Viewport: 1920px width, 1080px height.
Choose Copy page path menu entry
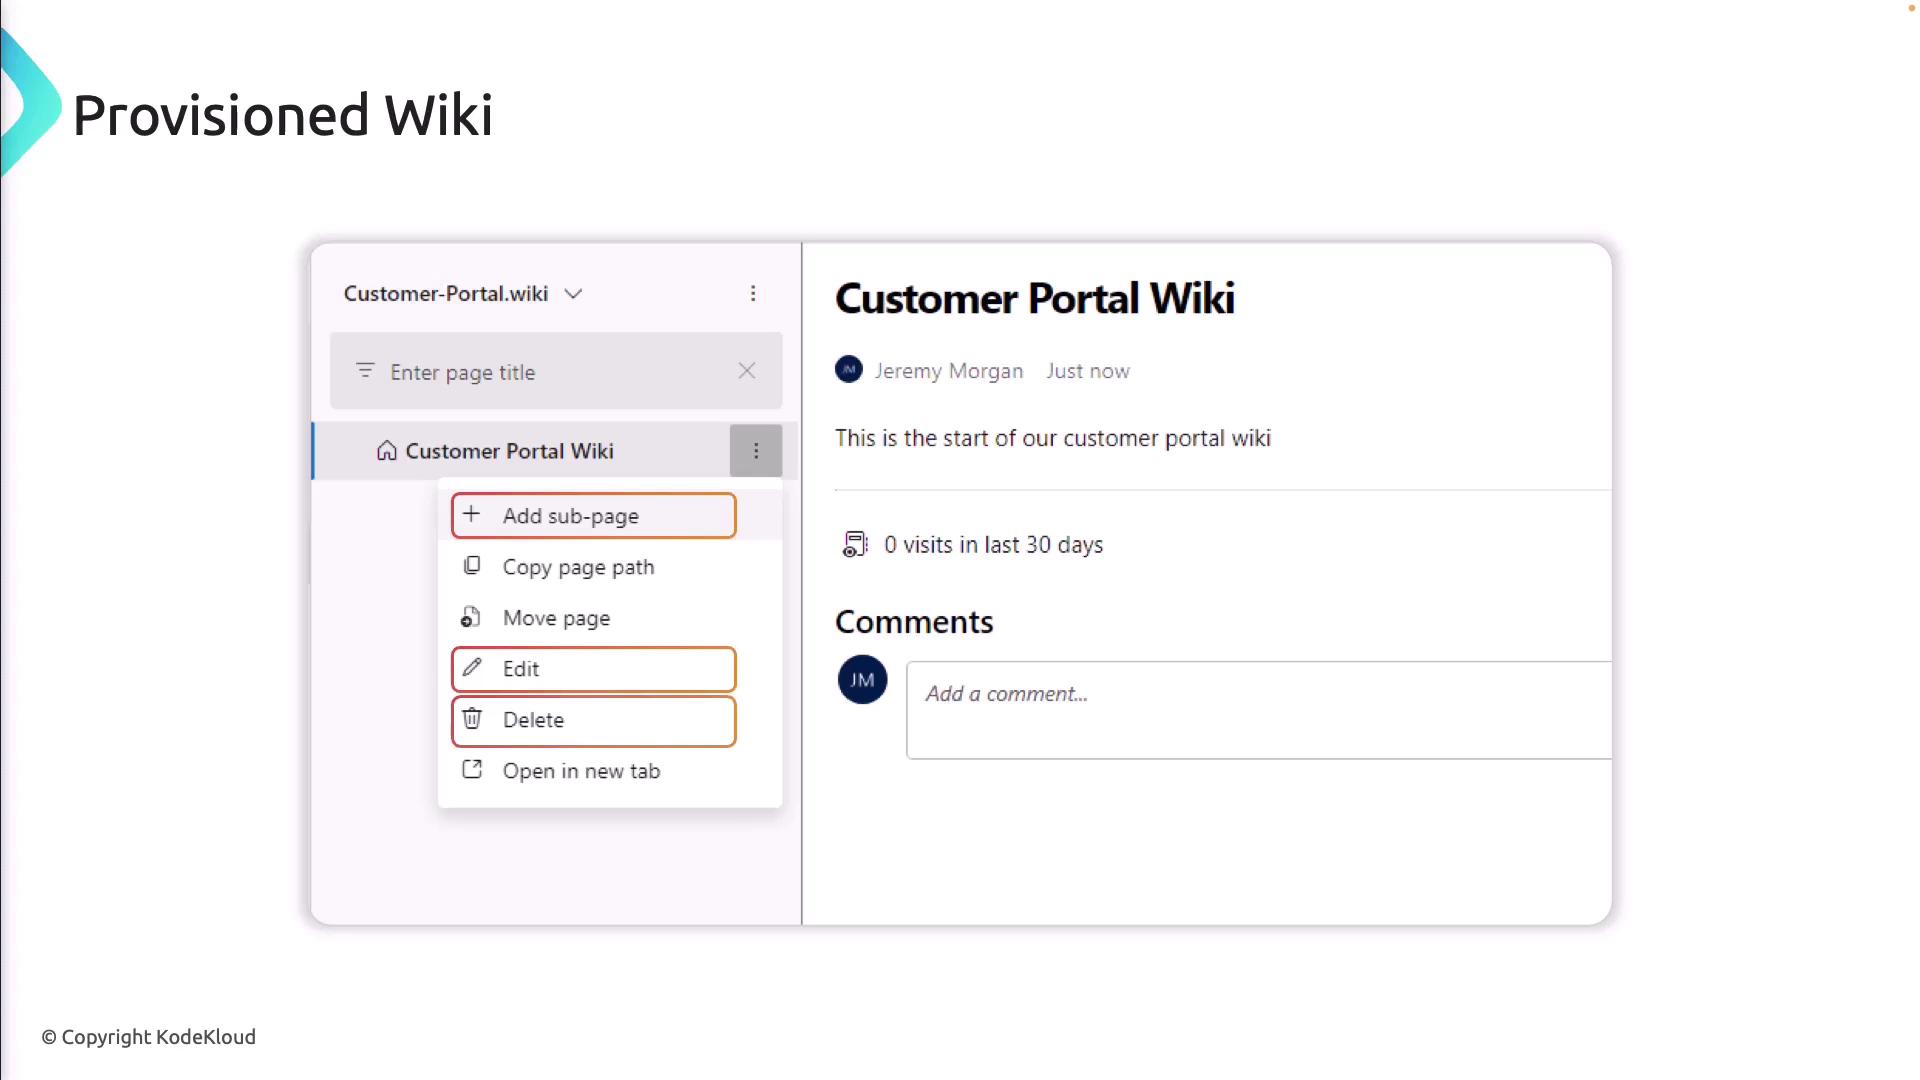tap(578, 567)
